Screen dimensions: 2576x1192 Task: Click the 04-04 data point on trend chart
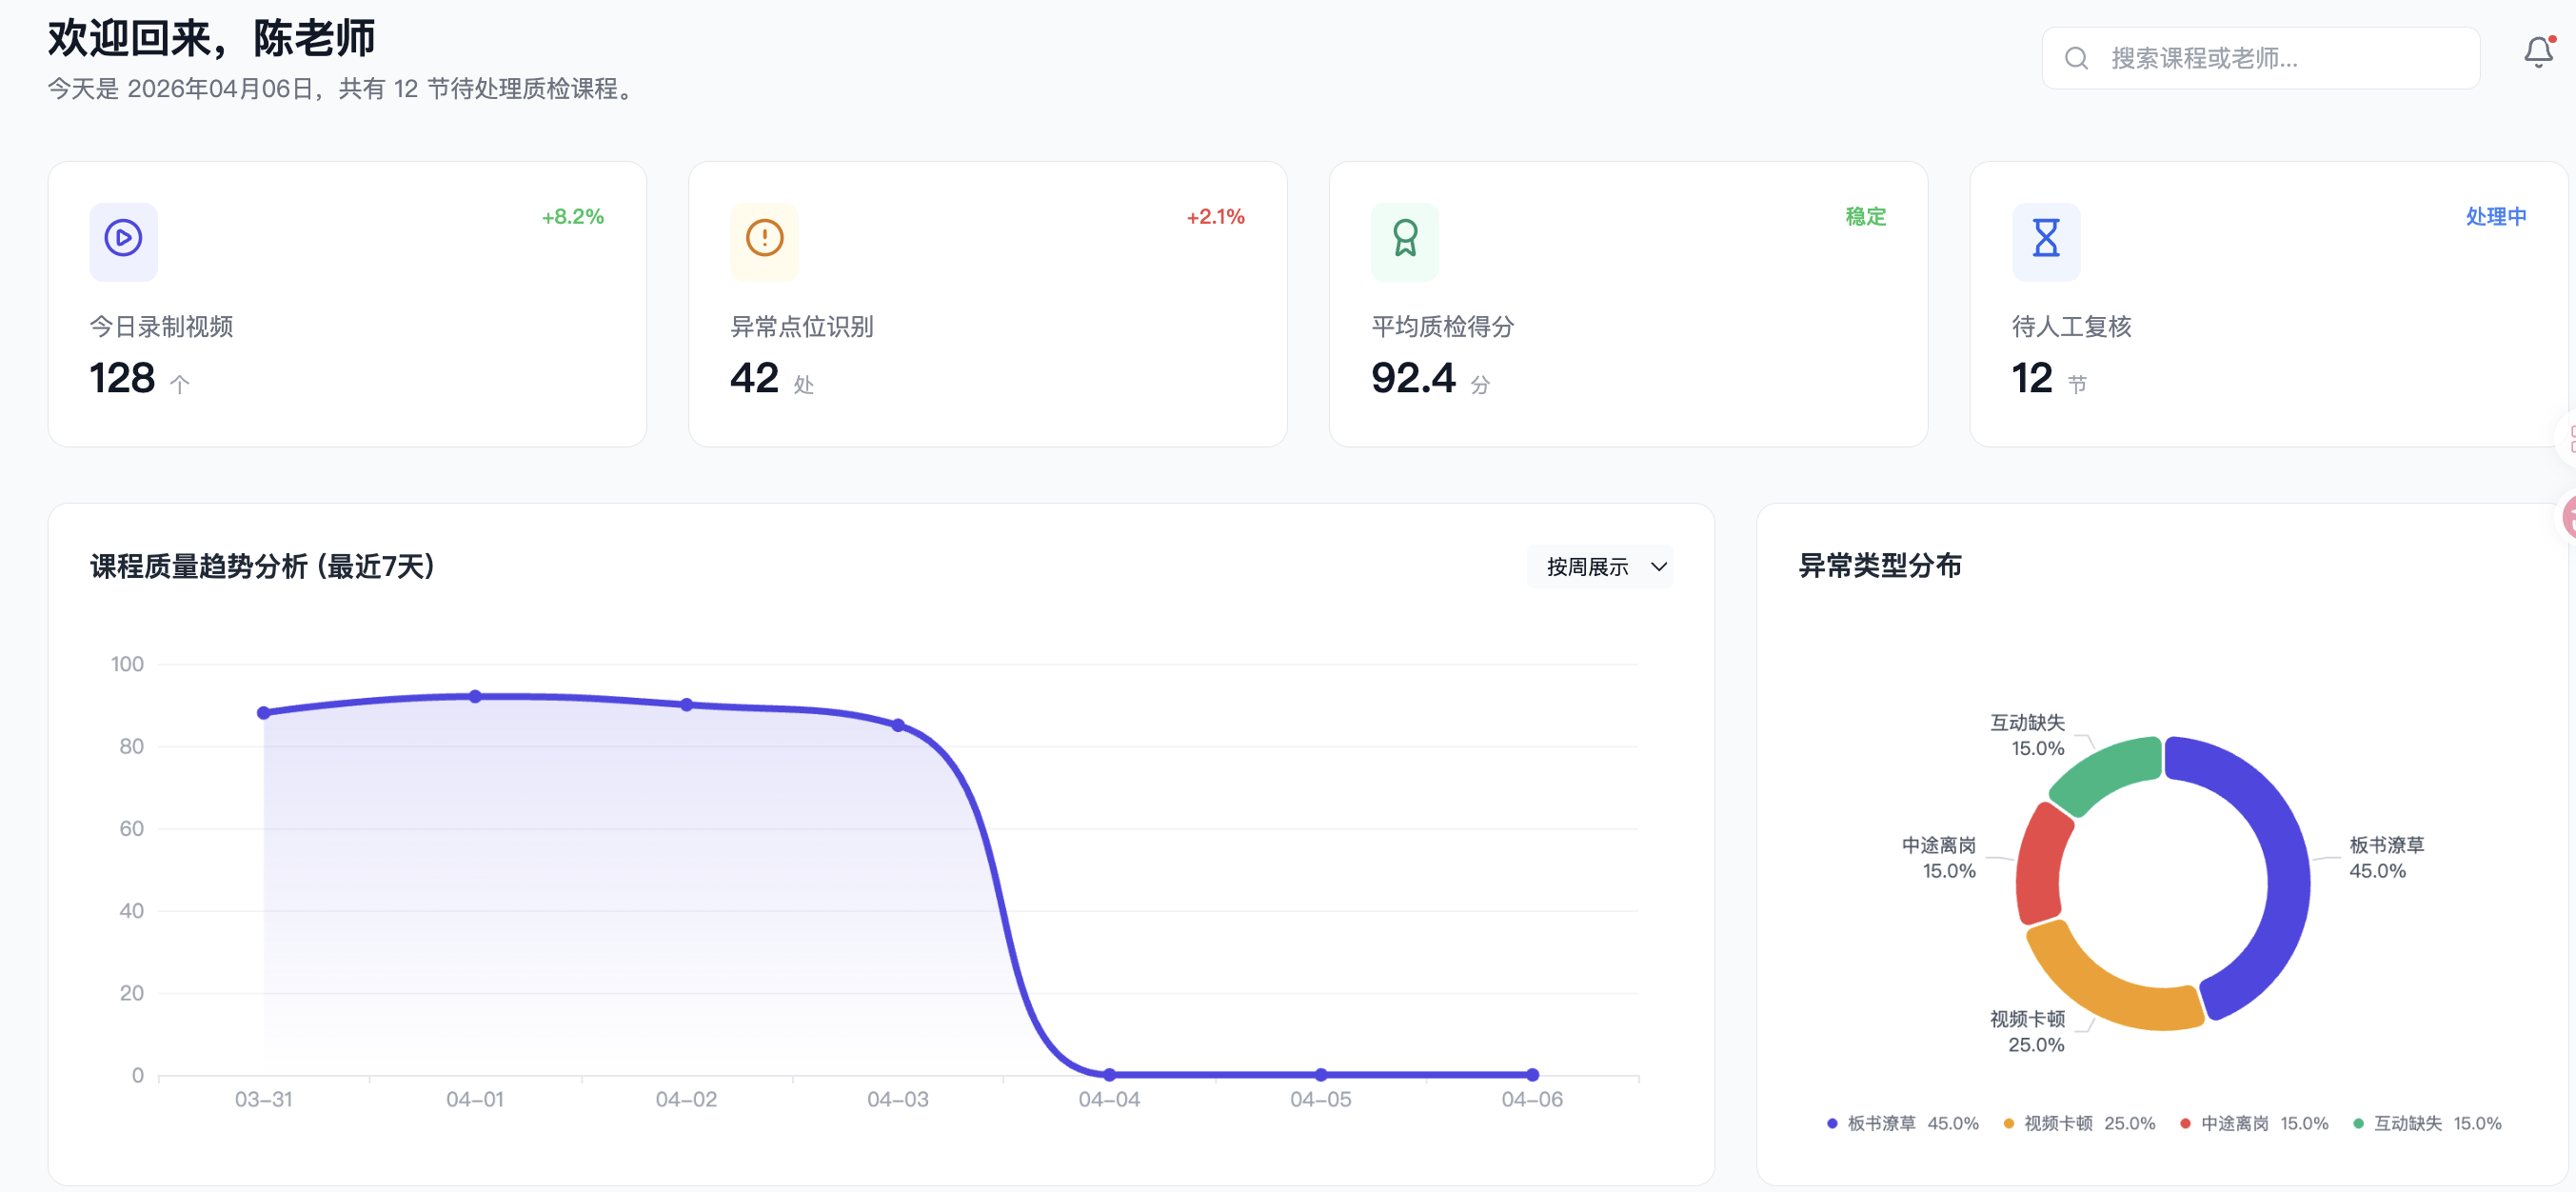[1109, 1075]
